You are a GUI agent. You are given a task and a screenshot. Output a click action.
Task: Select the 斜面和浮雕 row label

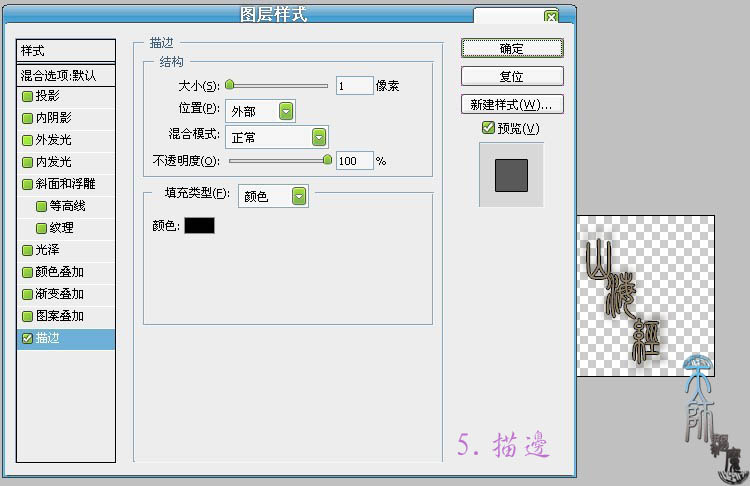click(66, 184)
